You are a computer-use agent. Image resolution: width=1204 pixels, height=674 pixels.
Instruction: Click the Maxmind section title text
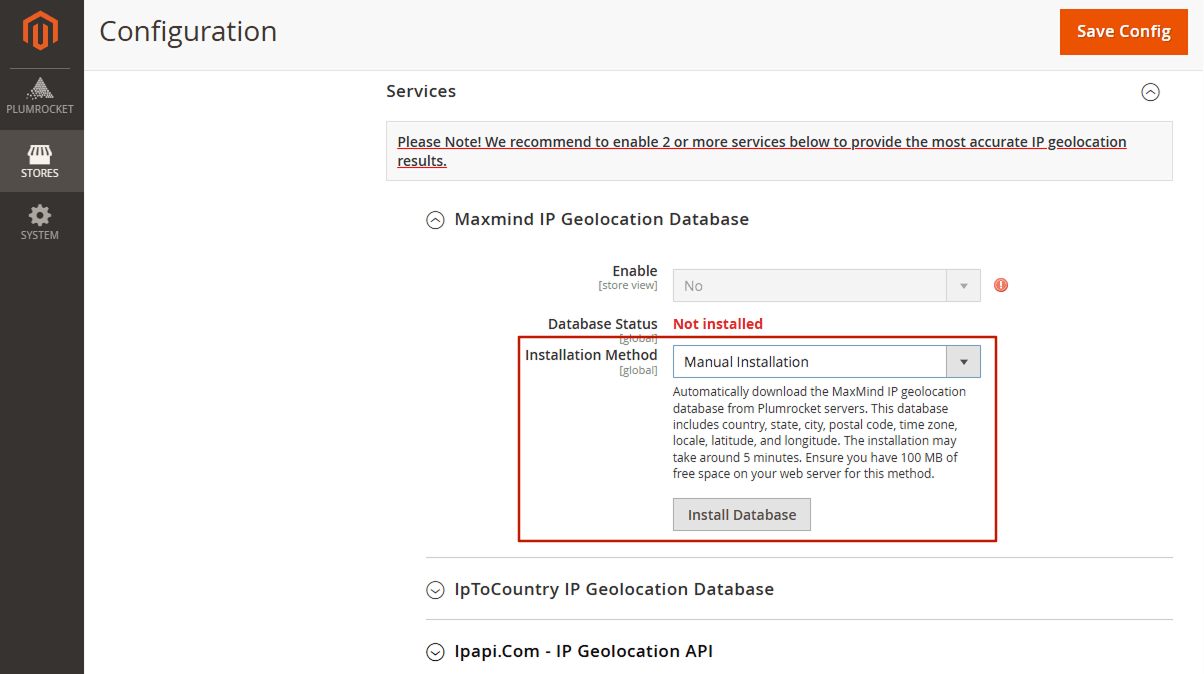601,219
